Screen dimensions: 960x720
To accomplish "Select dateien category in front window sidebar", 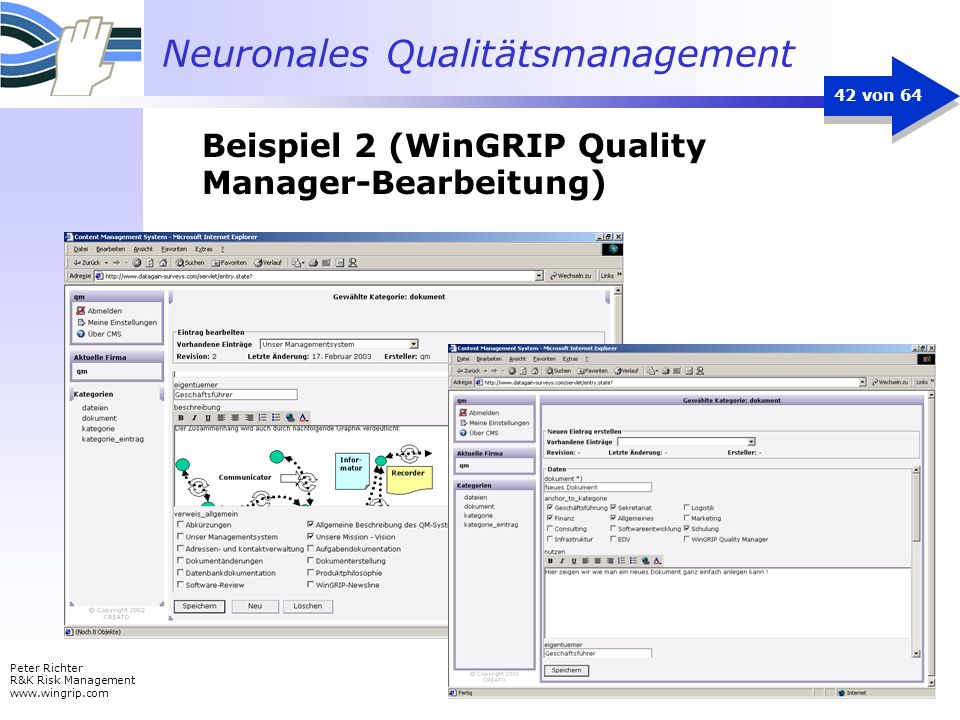I will click(x=476, y=497).
